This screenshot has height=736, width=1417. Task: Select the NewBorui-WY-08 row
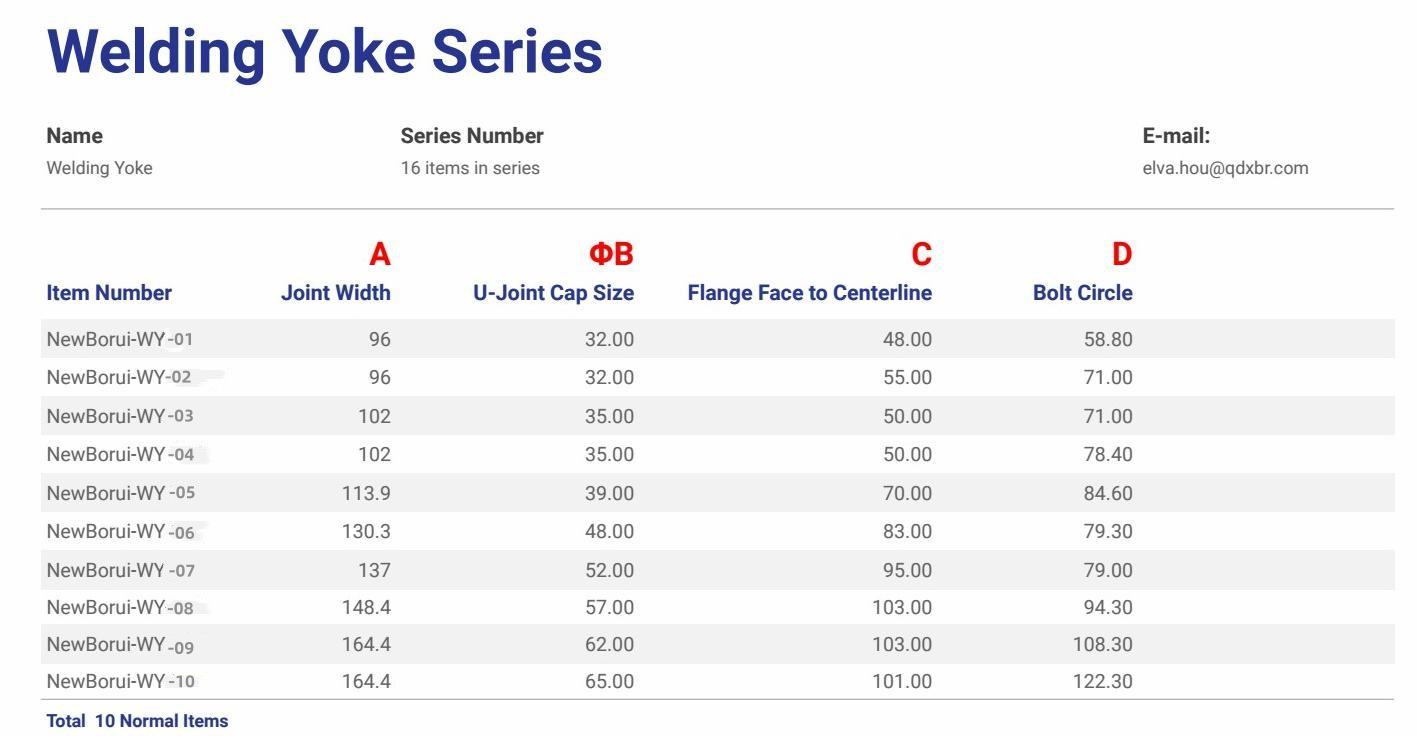tap(718, 607)
